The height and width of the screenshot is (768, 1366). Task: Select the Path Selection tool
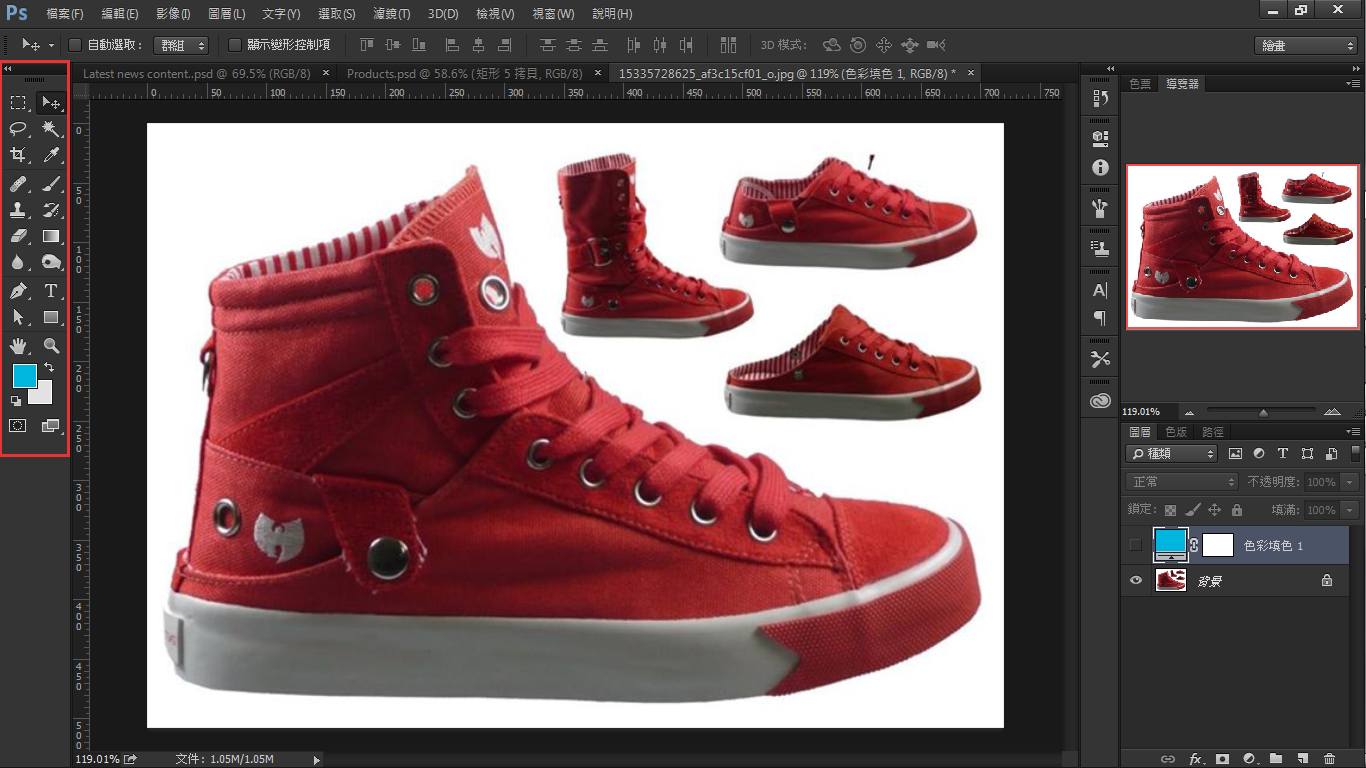[18, 317]
